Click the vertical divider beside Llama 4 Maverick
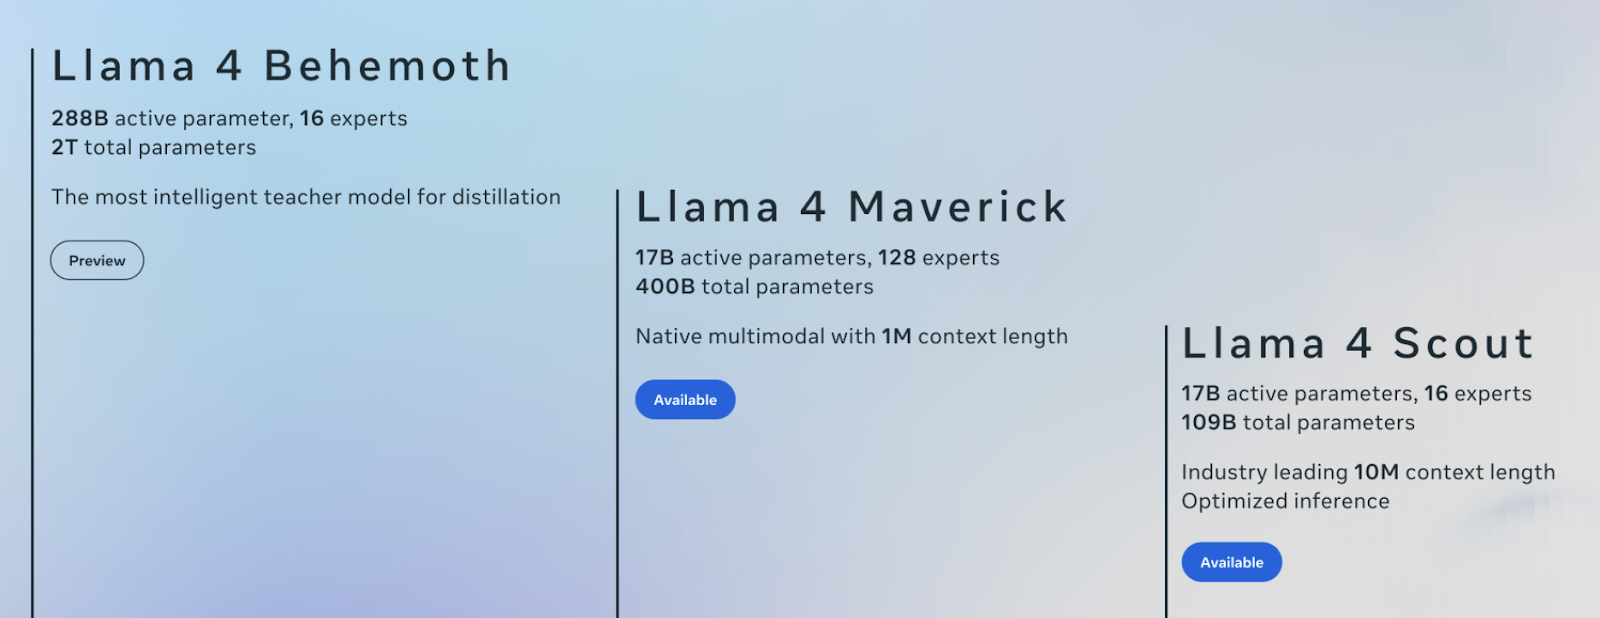The width and height of the screenshot is (1600, 618). [x=618, y=404]
